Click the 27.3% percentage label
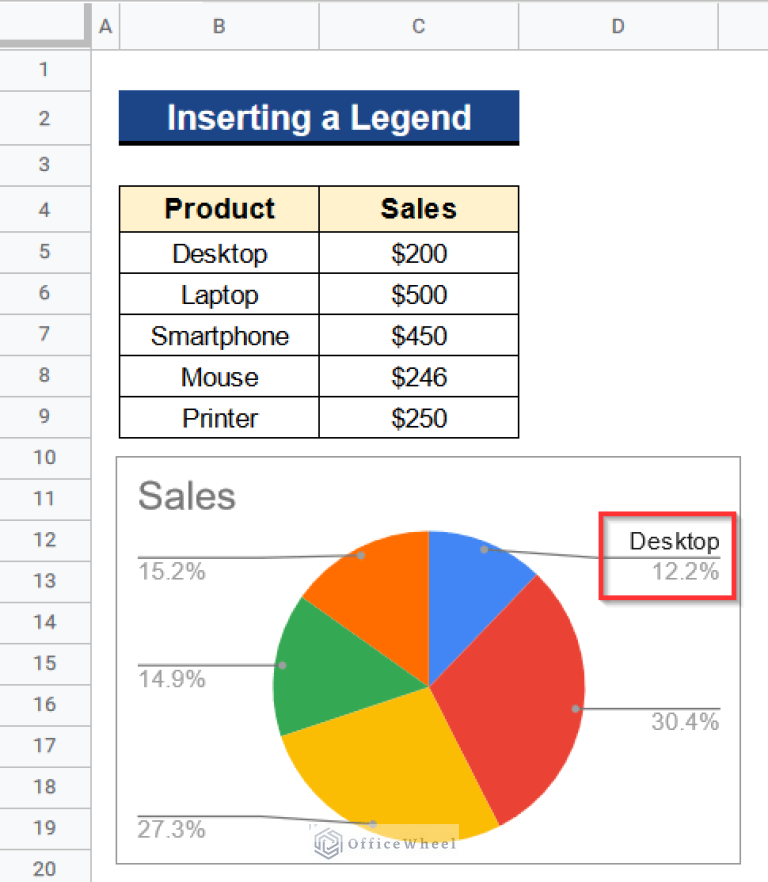 click(x=171, y=829)
